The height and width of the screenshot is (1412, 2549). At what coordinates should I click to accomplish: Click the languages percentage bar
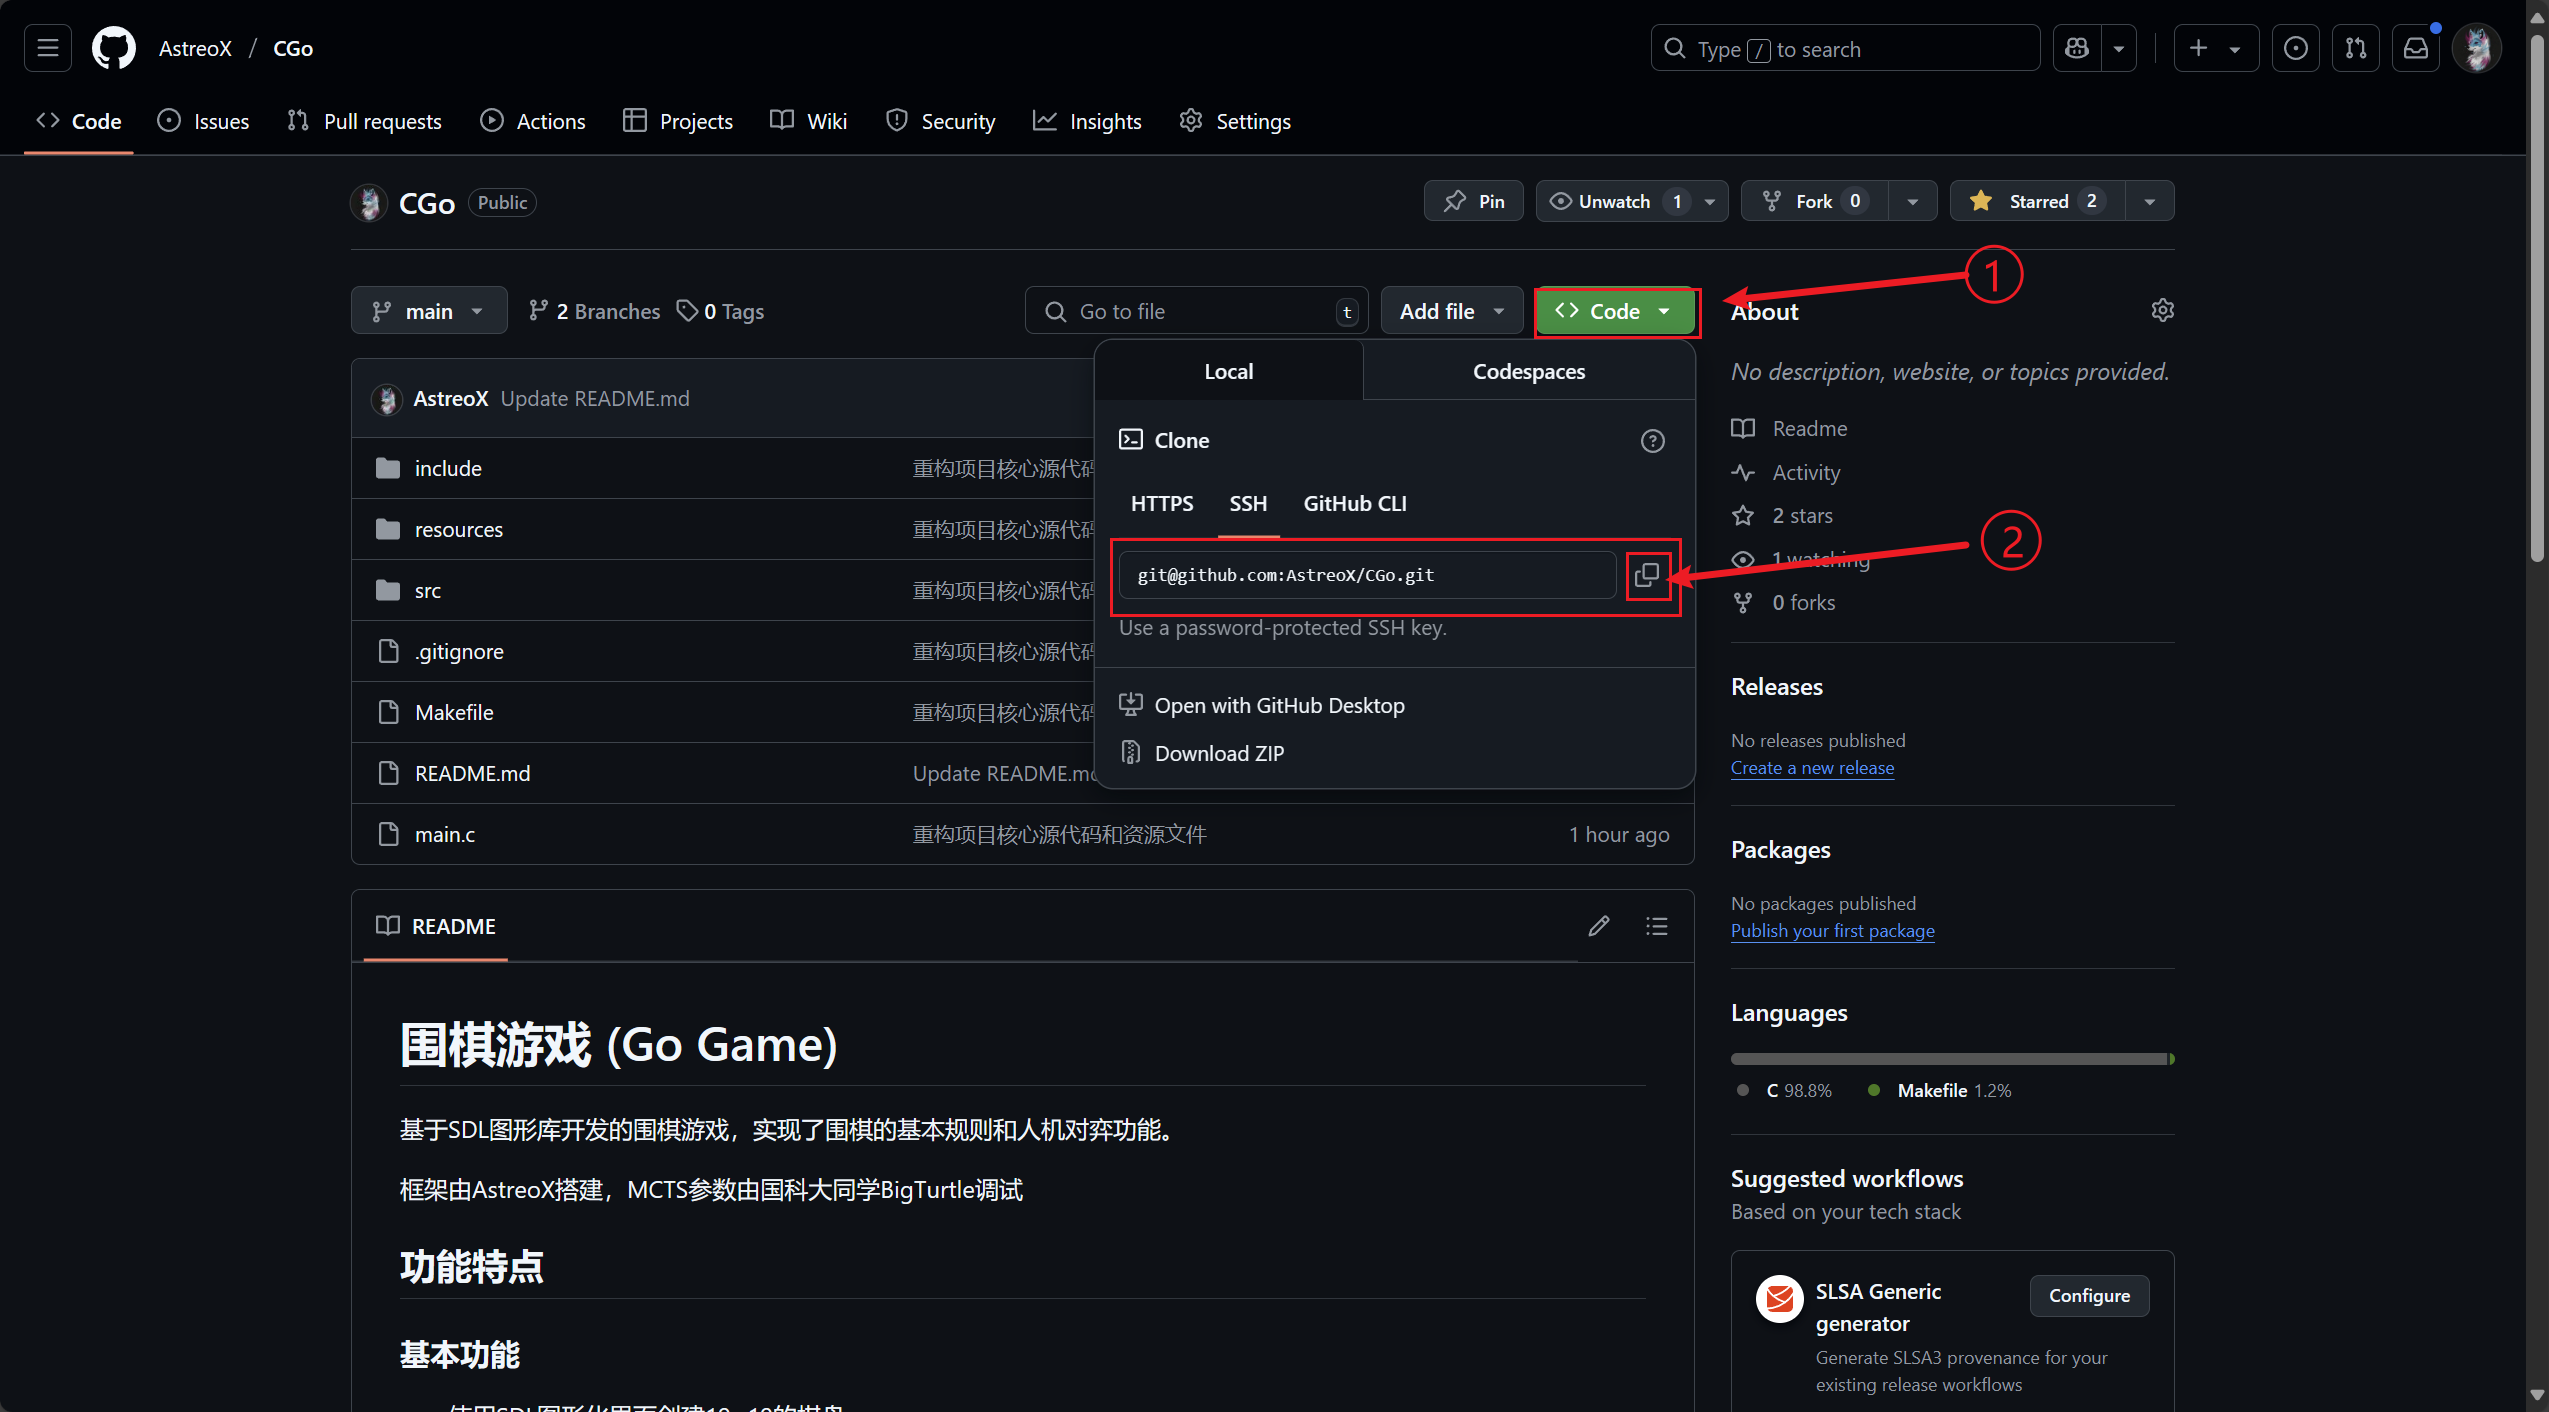(1952, 1059)
